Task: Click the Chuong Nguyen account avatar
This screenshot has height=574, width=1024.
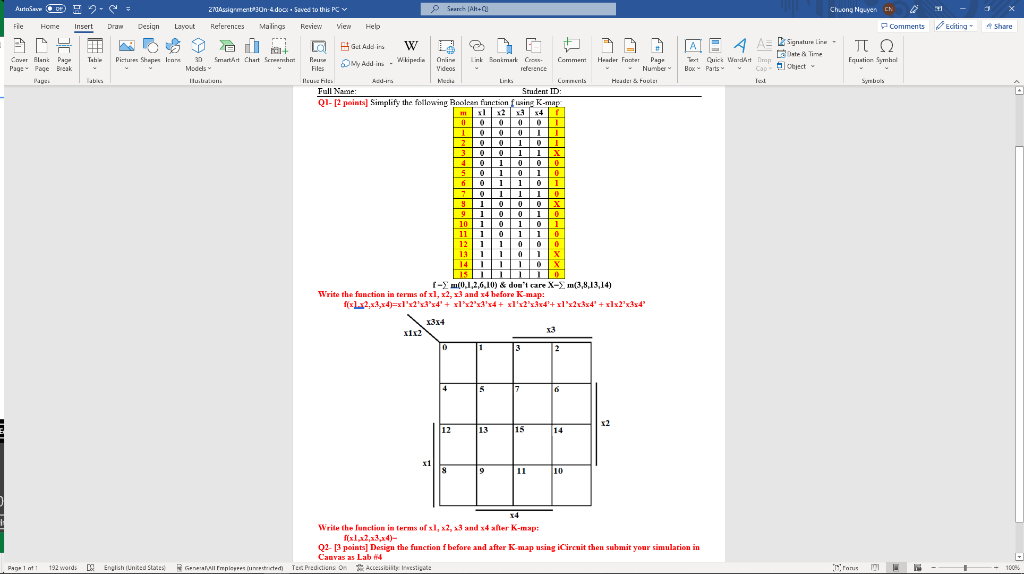Action: pyautogui.click(x=889, y=9)
